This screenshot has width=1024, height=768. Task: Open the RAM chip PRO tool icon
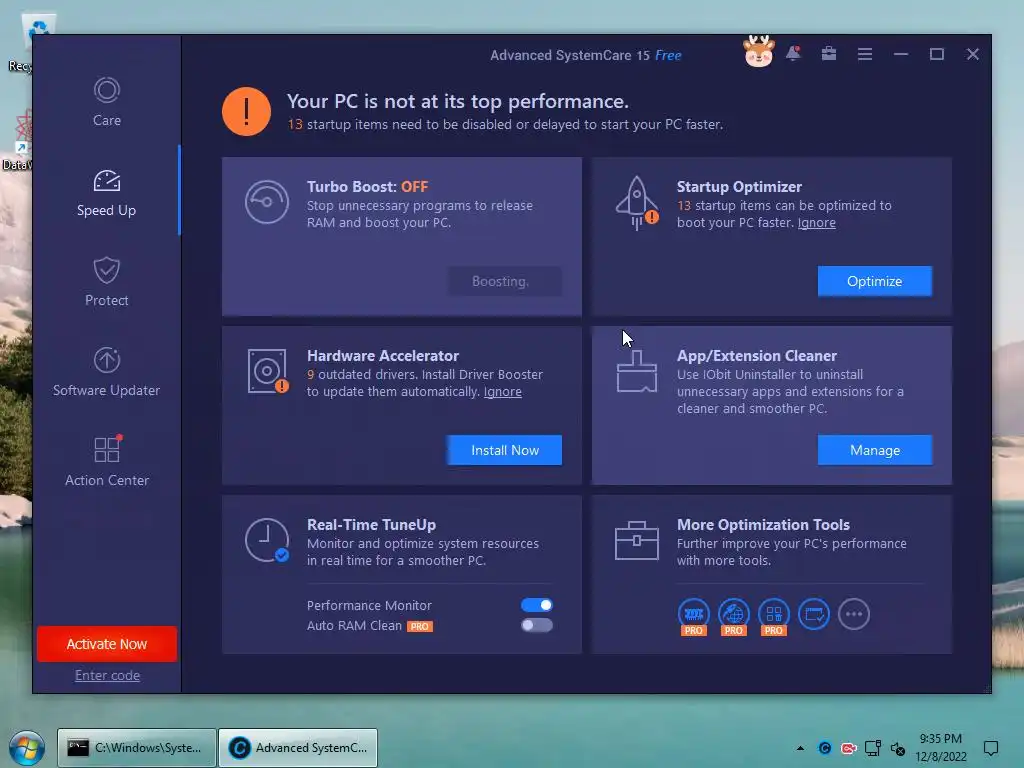pos(694,616)
